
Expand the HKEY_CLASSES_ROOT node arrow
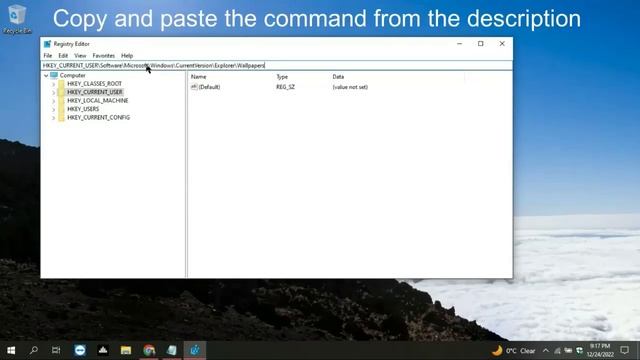click(53, 84)
